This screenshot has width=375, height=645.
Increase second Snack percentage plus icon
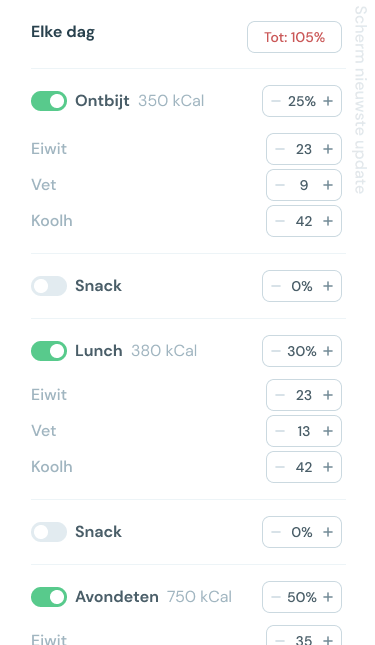click(328, 532)
